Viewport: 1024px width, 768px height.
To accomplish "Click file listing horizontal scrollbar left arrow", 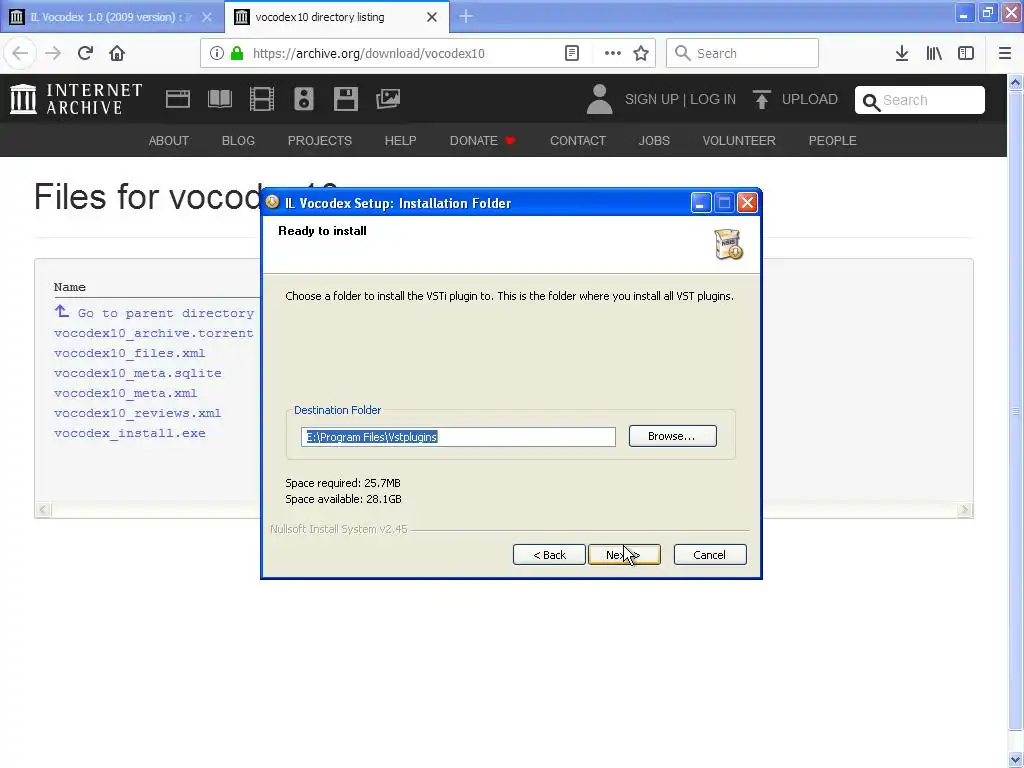I will [x=43, y=510].
